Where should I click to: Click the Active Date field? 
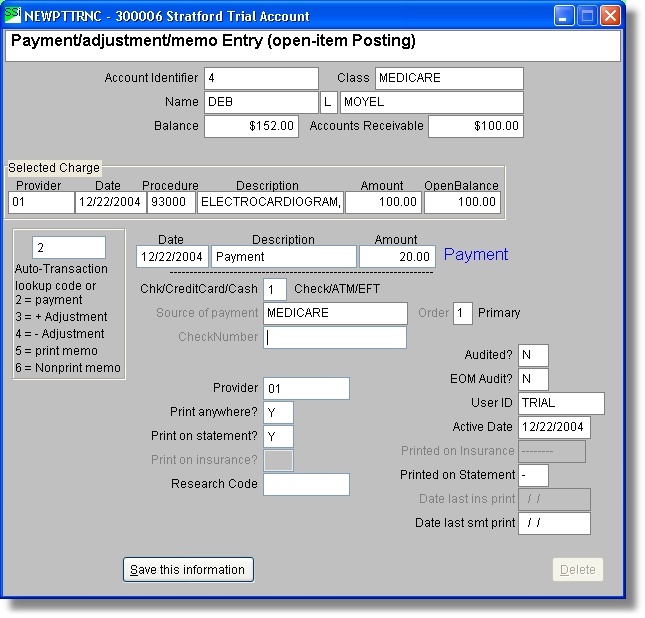coord(555,427)
